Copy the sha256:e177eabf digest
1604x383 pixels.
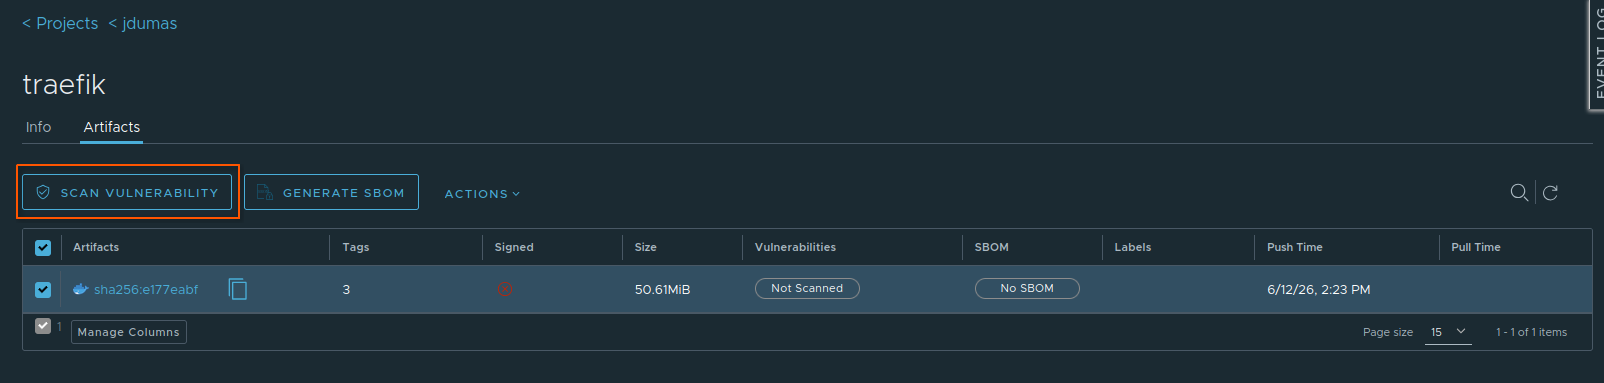(238, 289)
